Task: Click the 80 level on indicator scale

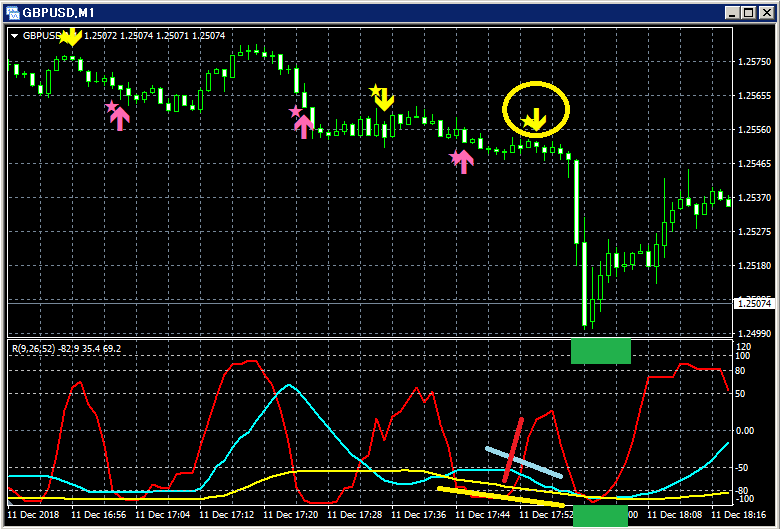Action: (740, 371)
